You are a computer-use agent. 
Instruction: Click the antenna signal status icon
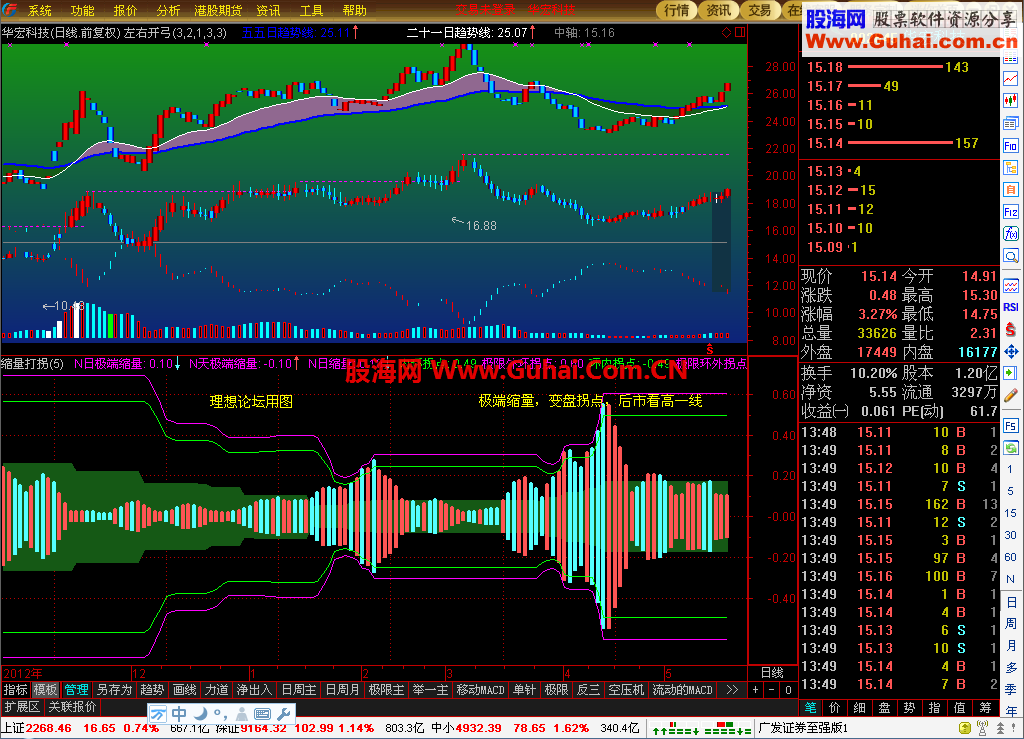pyautogui.click(x=982, y=727)
